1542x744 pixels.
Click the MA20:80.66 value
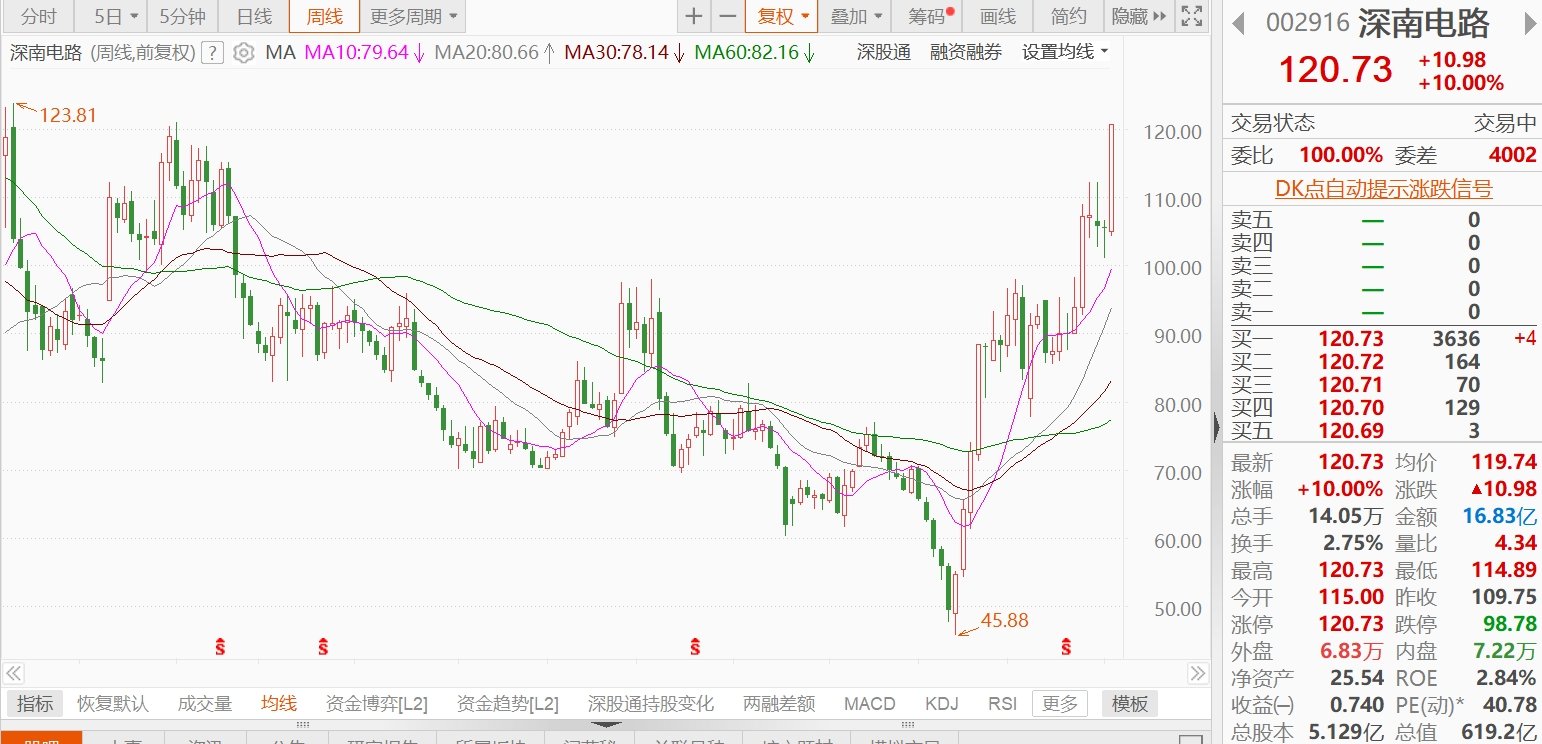point(487,53)
